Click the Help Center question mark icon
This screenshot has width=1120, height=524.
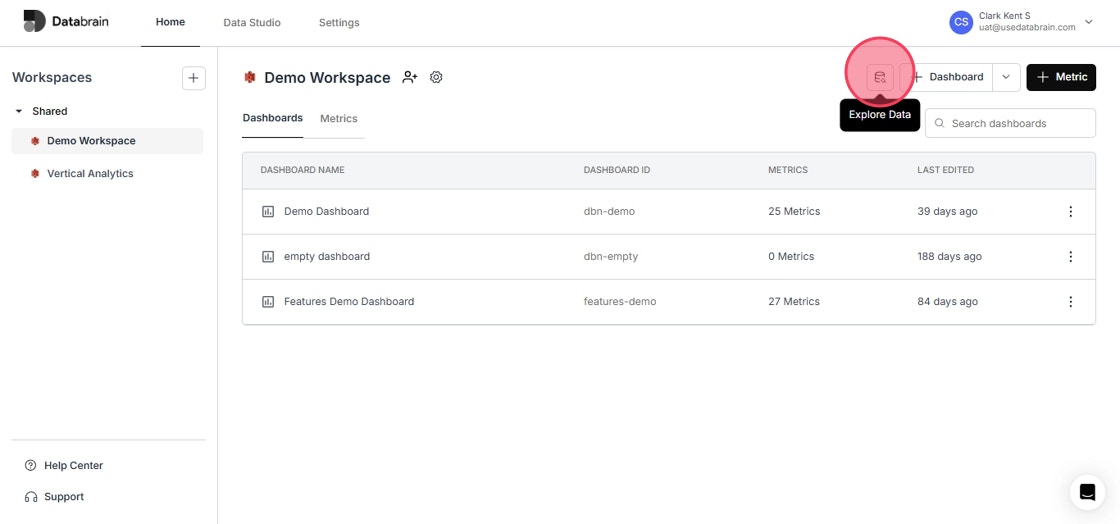coord(30,465)
